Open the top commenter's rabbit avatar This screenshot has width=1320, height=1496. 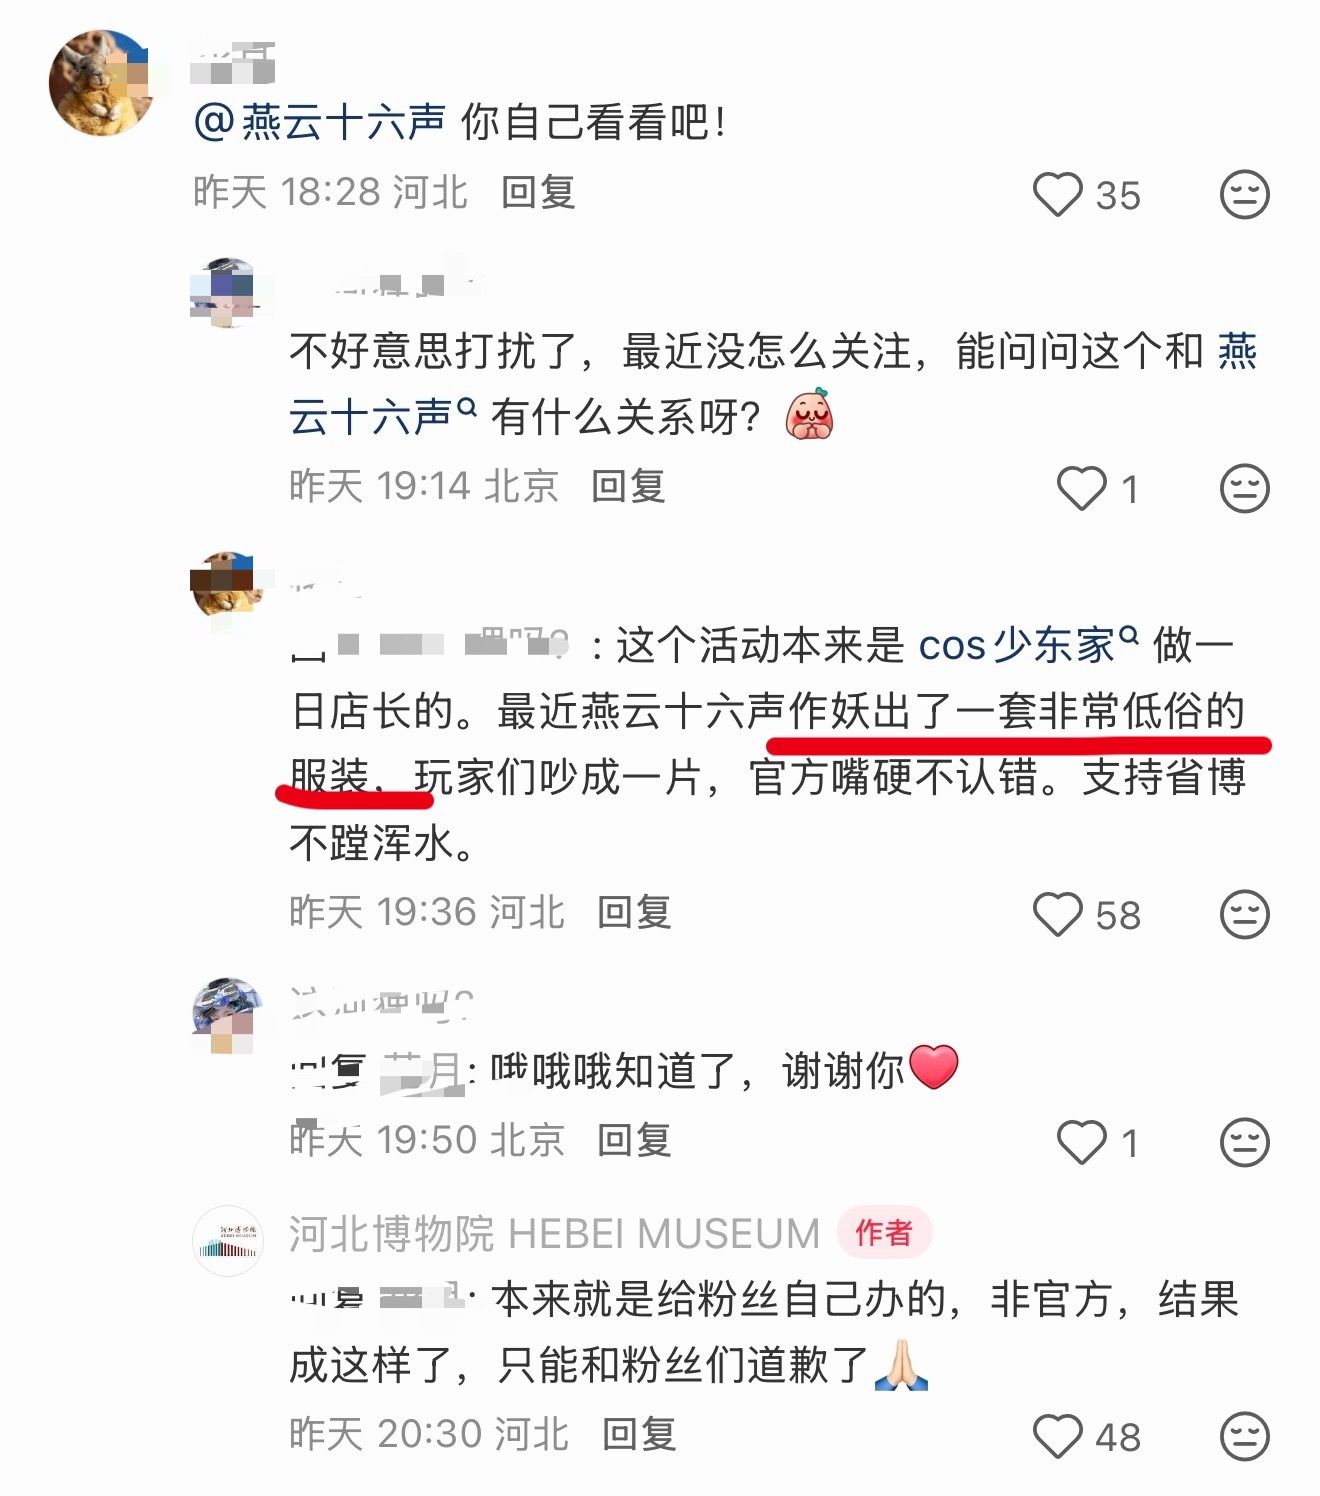(102, 82)
